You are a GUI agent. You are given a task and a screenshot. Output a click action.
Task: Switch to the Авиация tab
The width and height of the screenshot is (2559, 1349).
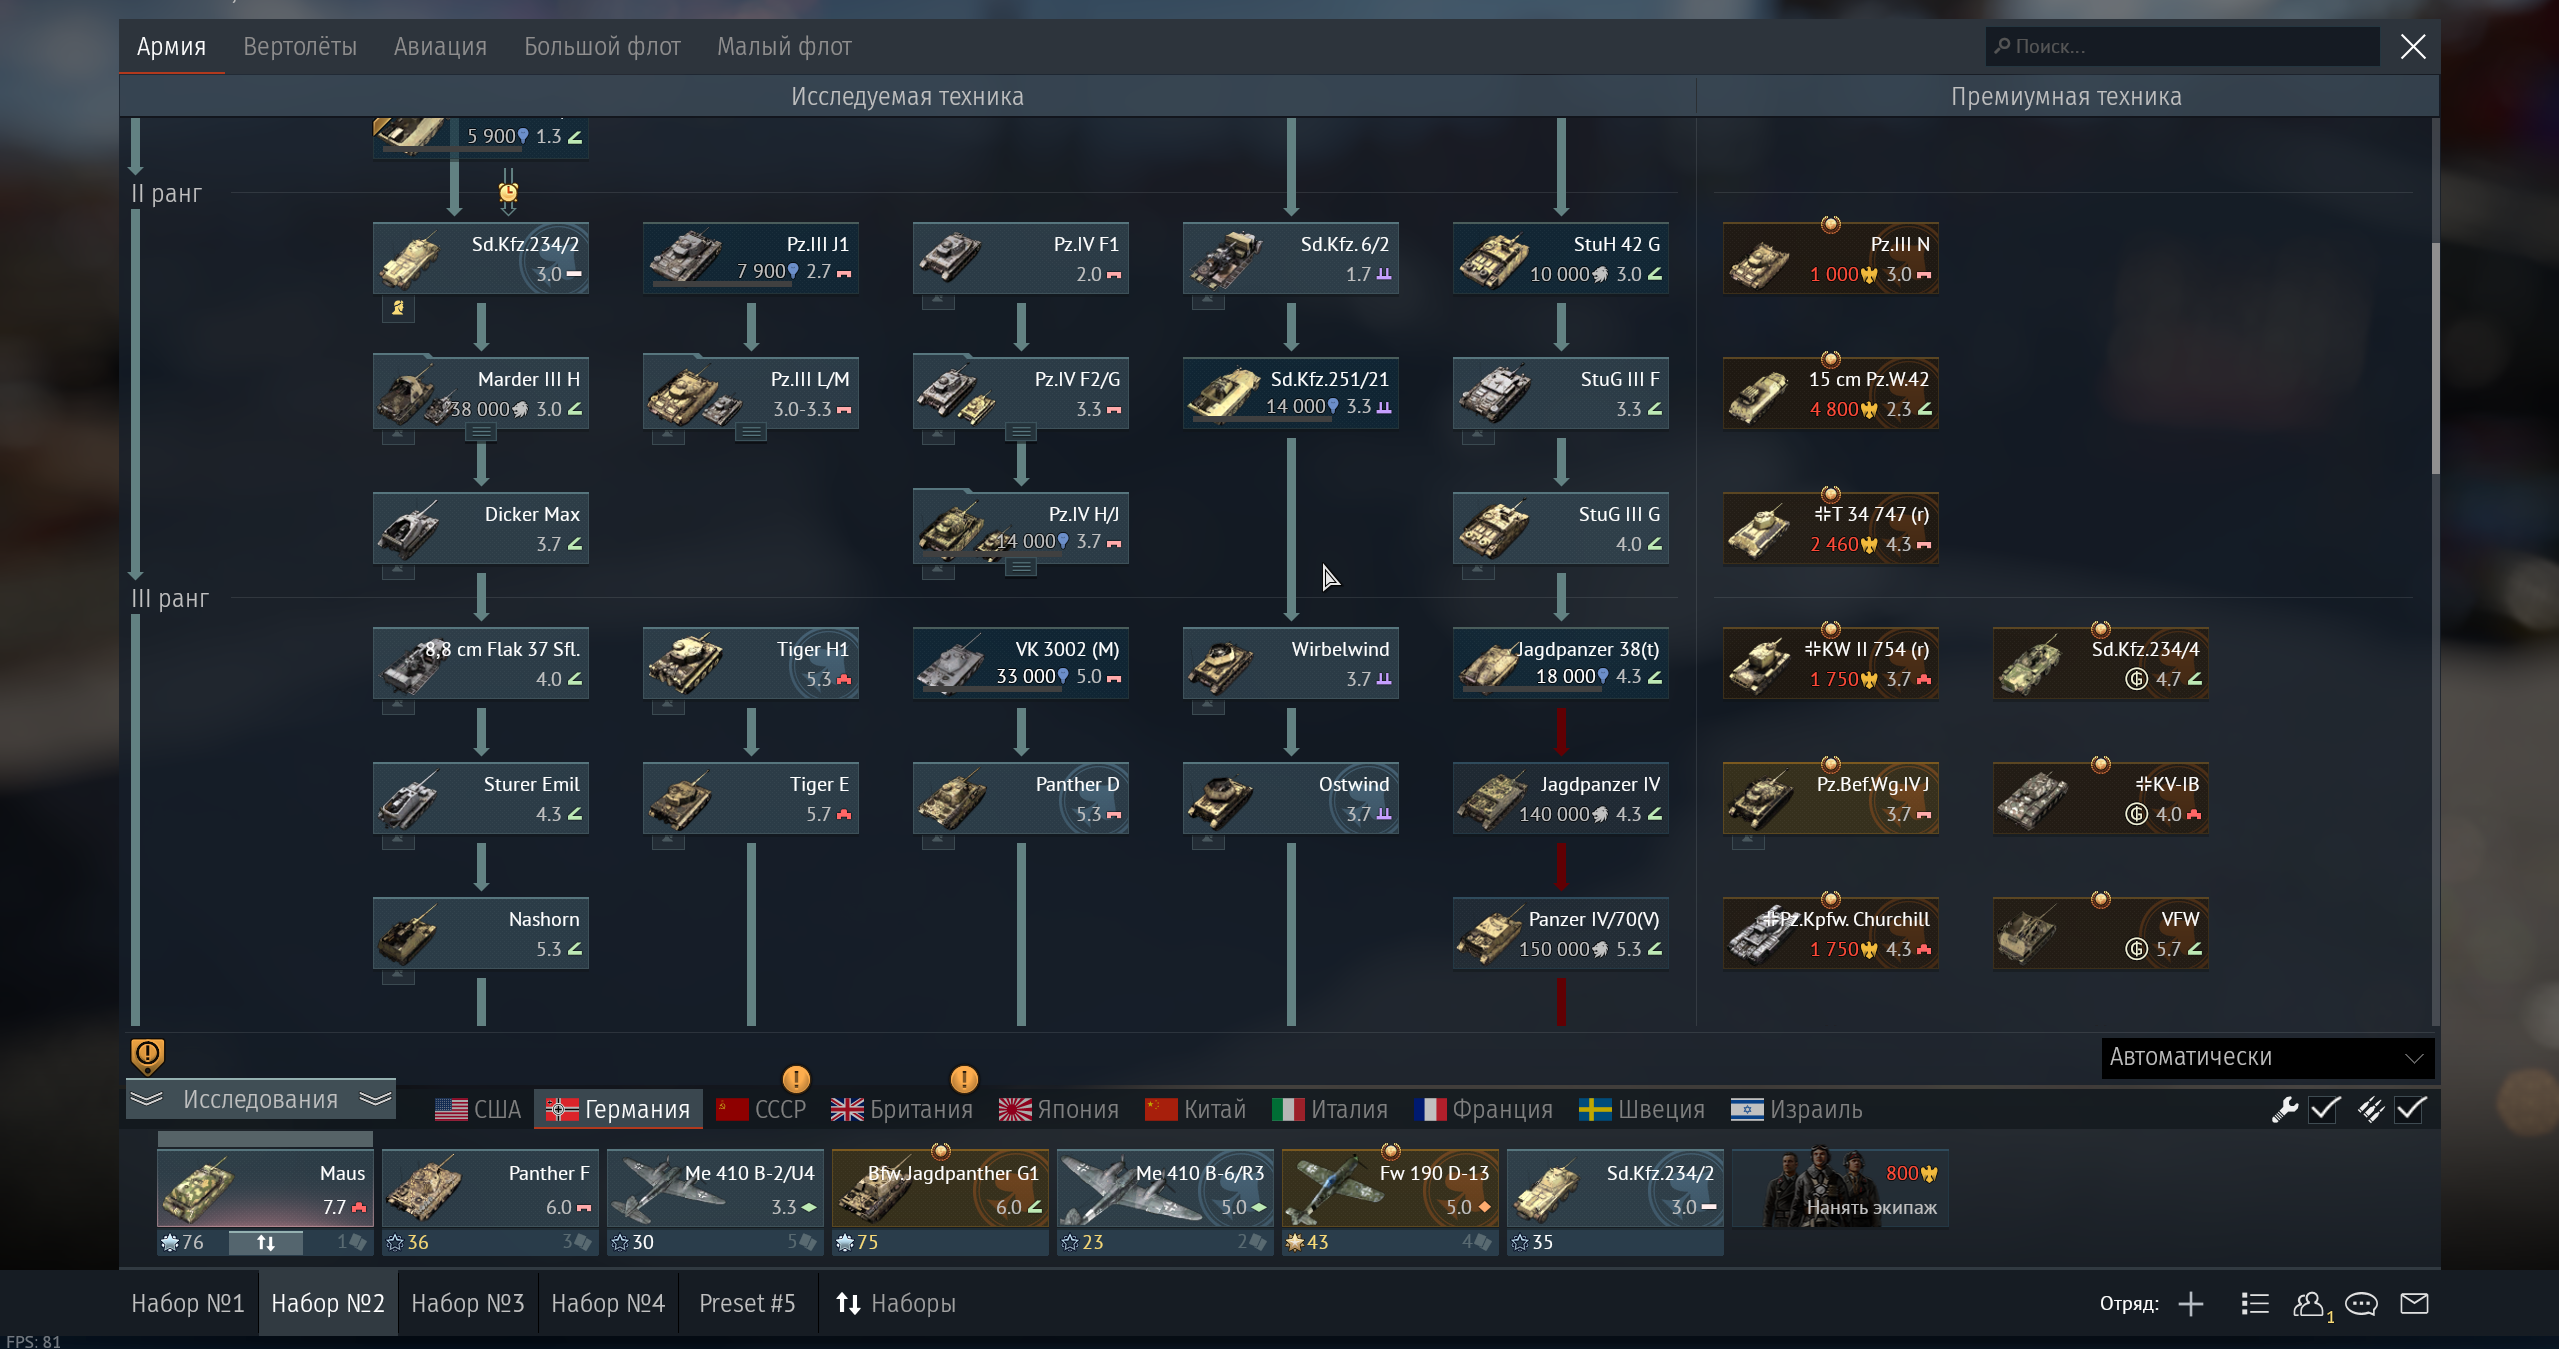(x=440, y=46)
